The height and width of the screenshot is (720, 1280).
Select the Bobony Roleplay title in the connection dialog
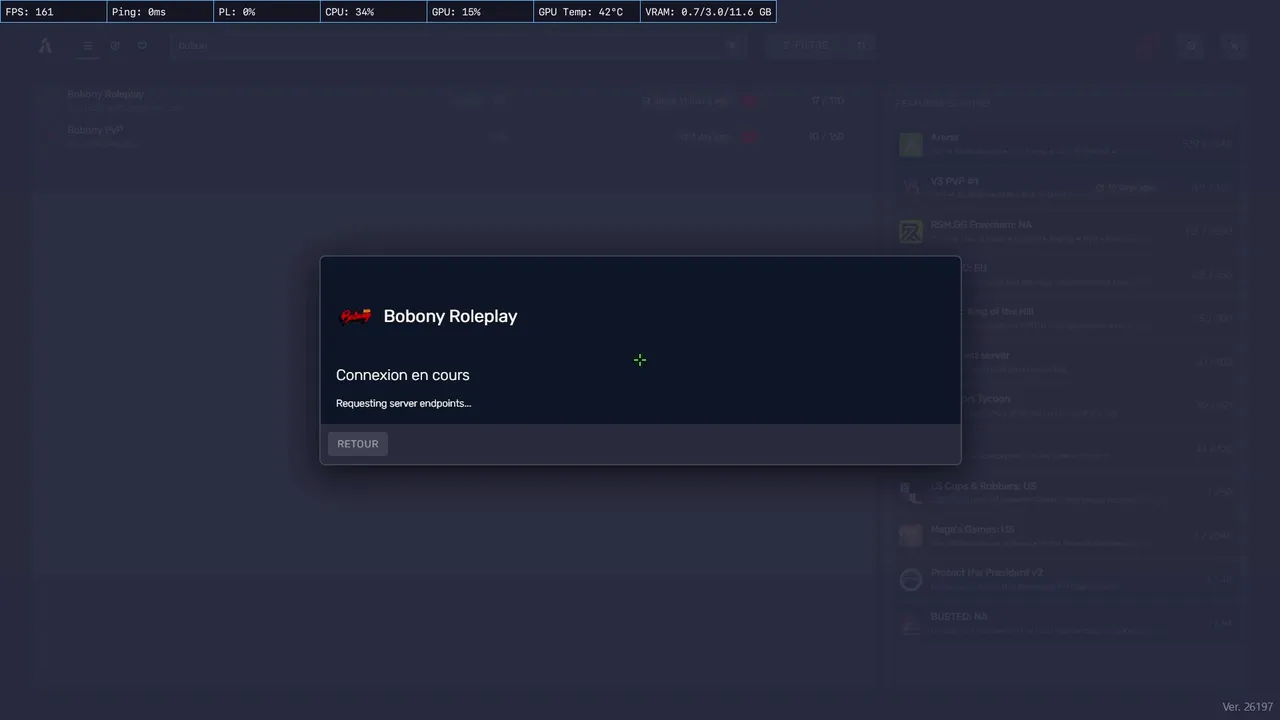450,316
